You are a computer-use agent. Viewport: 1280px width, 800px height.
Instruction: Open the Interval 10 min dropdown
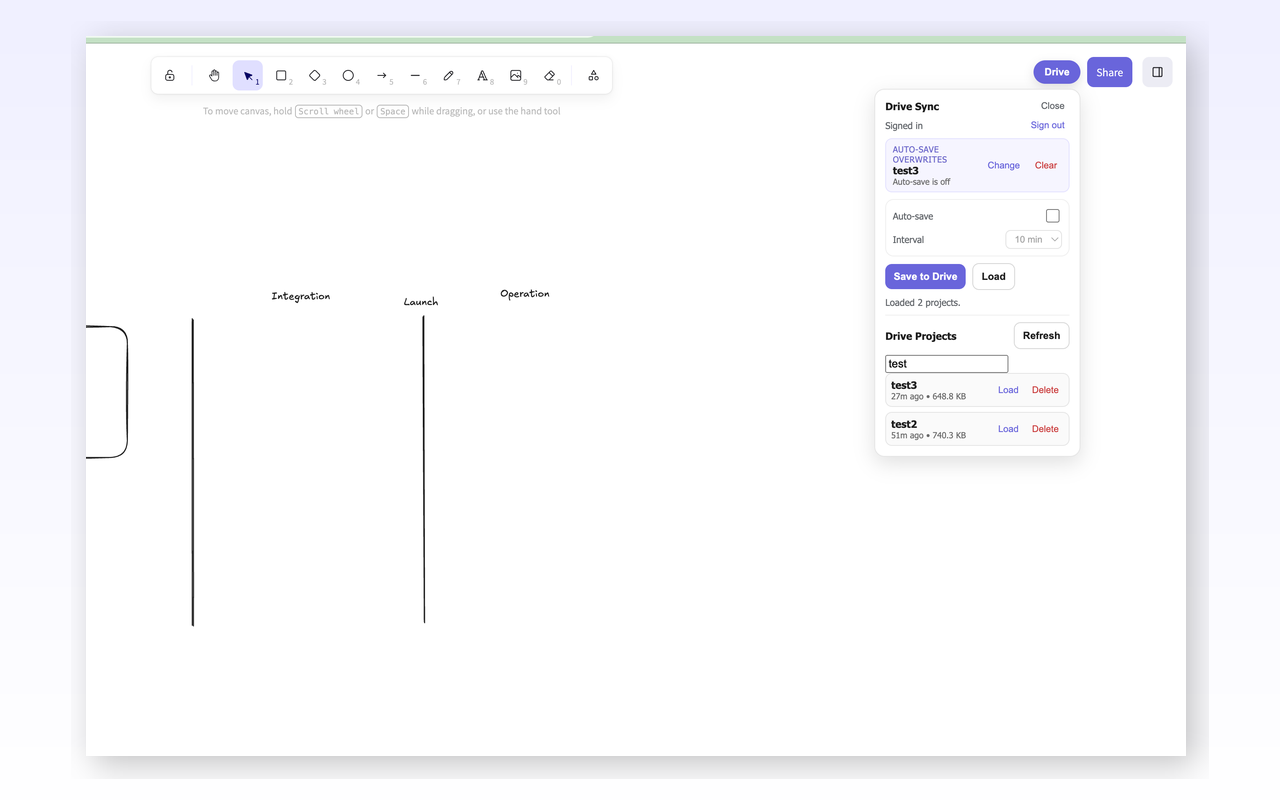1033,240
